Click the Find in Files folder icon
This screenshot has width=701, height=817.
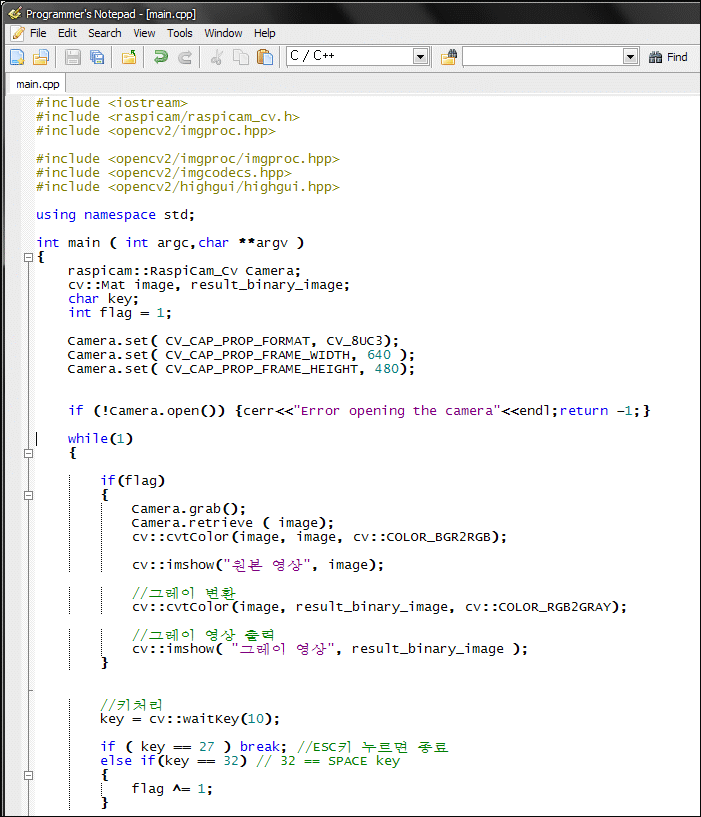449,57
